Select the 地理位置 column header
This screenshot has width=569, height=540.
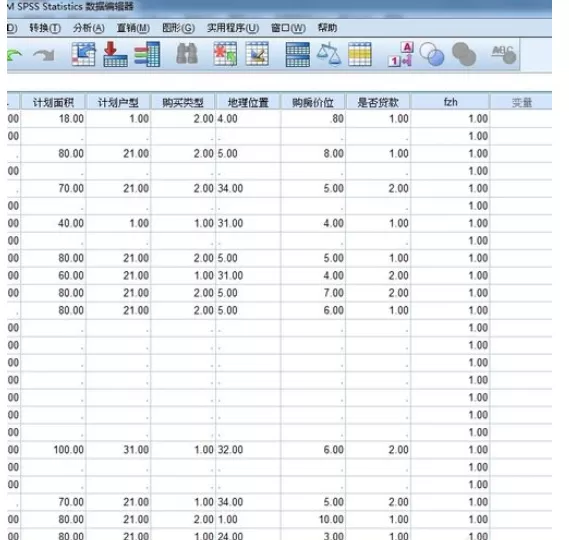pyautogui.click(x=248, y=102)
